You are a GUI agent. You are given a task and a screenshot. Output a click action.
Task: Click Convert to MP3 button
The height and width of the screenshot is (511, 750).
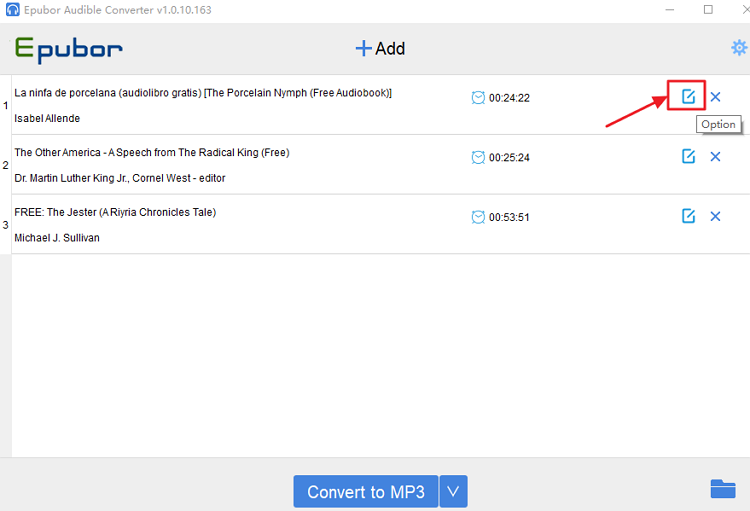tap(365, 491)
